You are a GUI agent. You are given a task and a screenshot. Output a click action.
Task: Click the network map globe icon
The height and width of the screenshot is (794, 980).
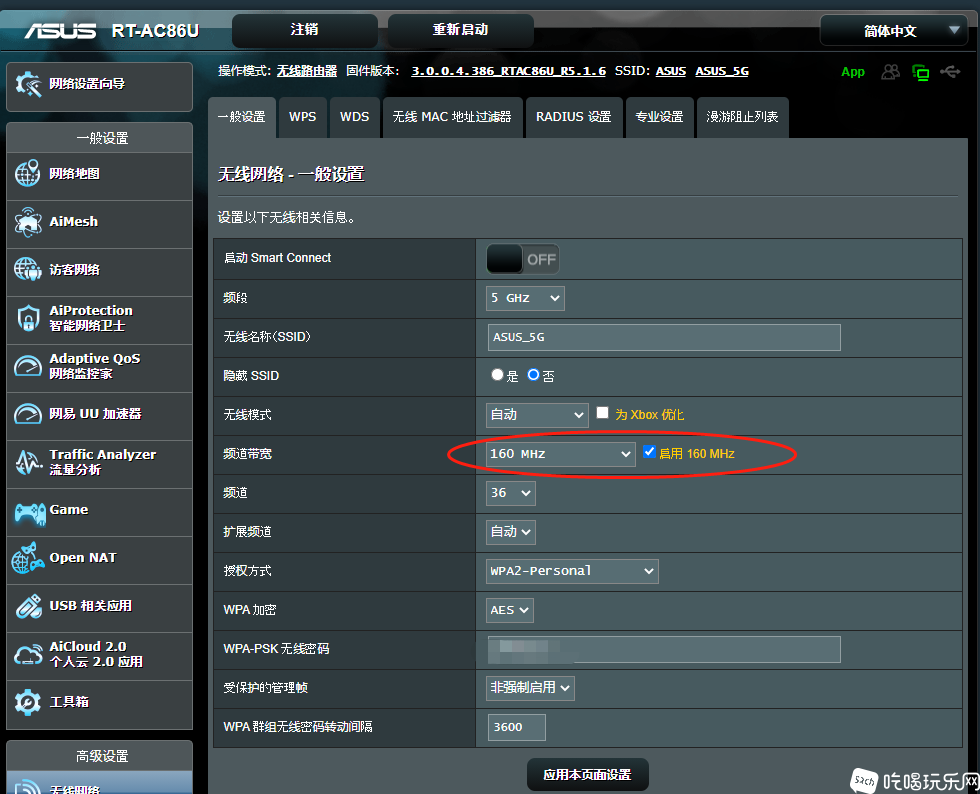pyautogui.click(x=28, y=174)
